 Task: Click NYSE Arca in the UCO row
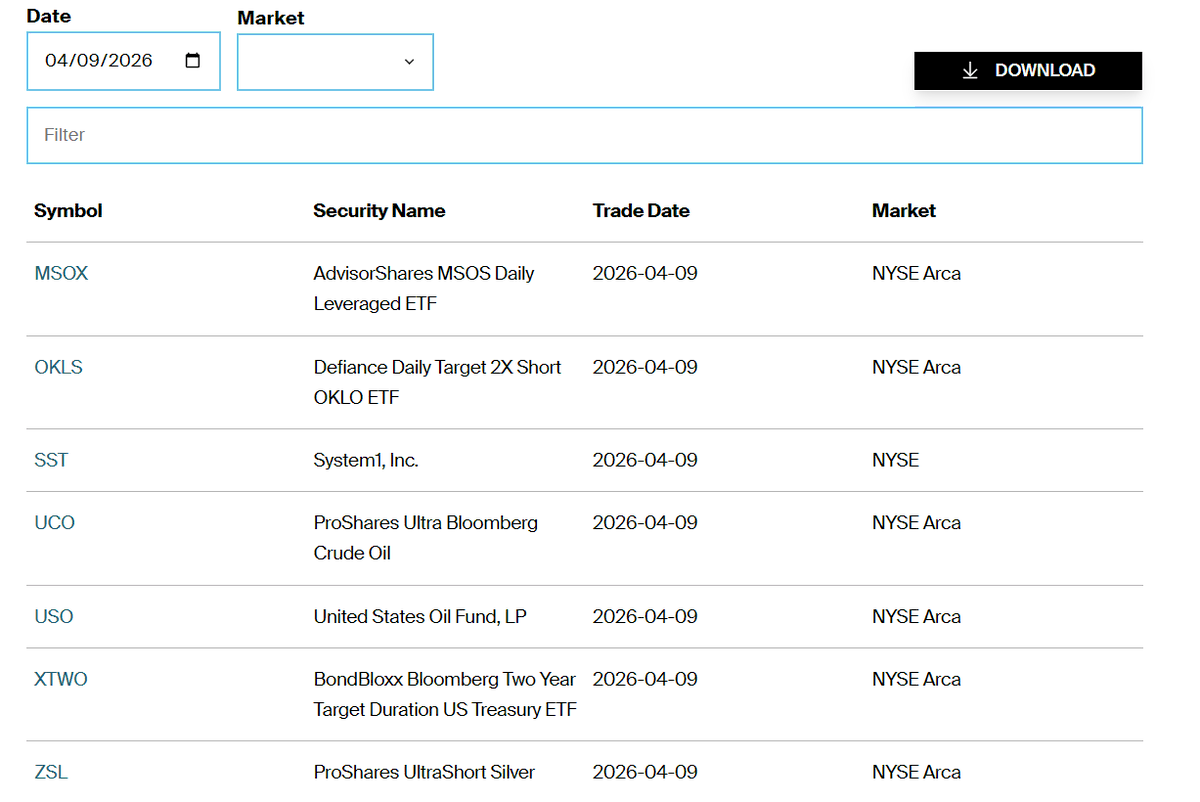click(x=916, y=522)
